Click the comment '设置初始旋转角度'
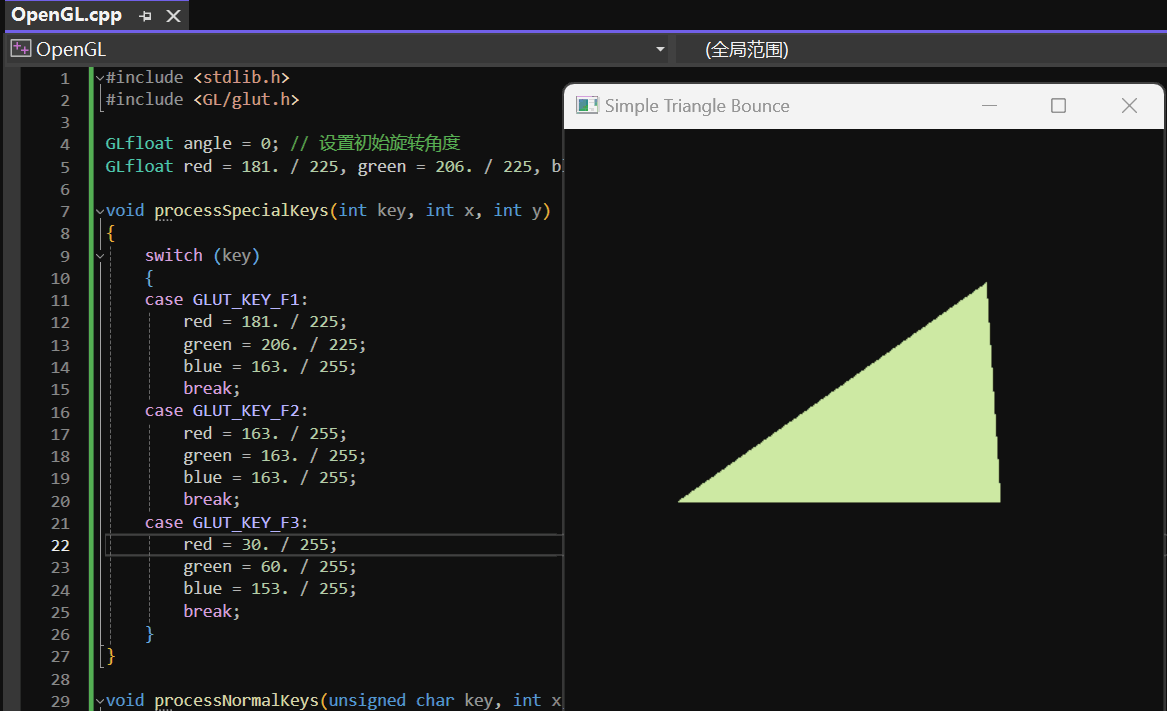 click(389, 143)
